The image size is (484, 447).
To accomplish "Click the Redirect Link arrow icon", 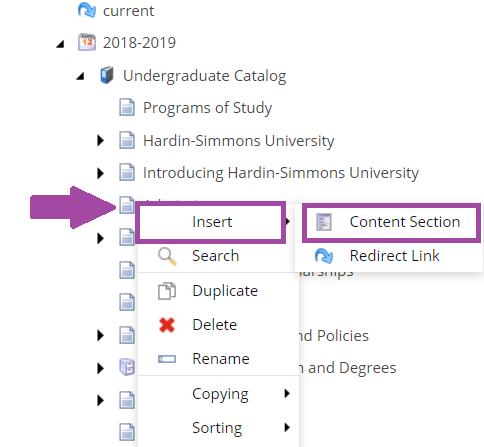I will pyautogui.click(x=324, y=256).
